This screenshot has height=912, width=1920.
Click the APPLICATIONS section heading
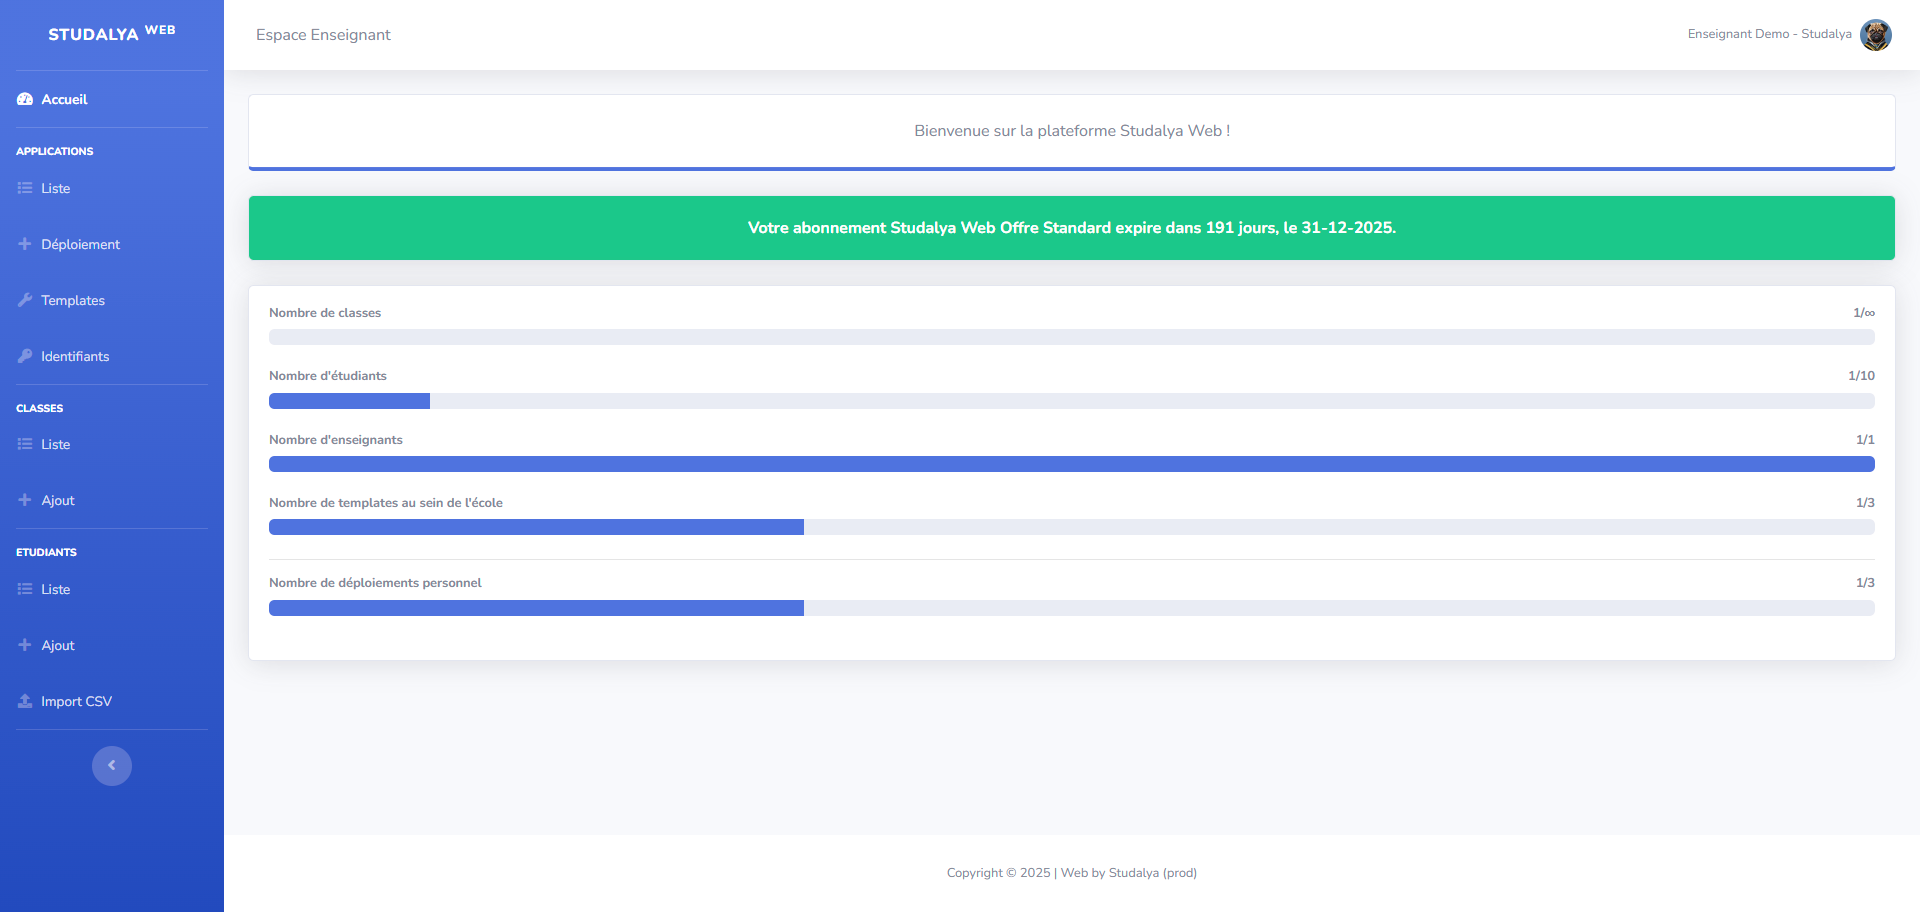point(55,151)
